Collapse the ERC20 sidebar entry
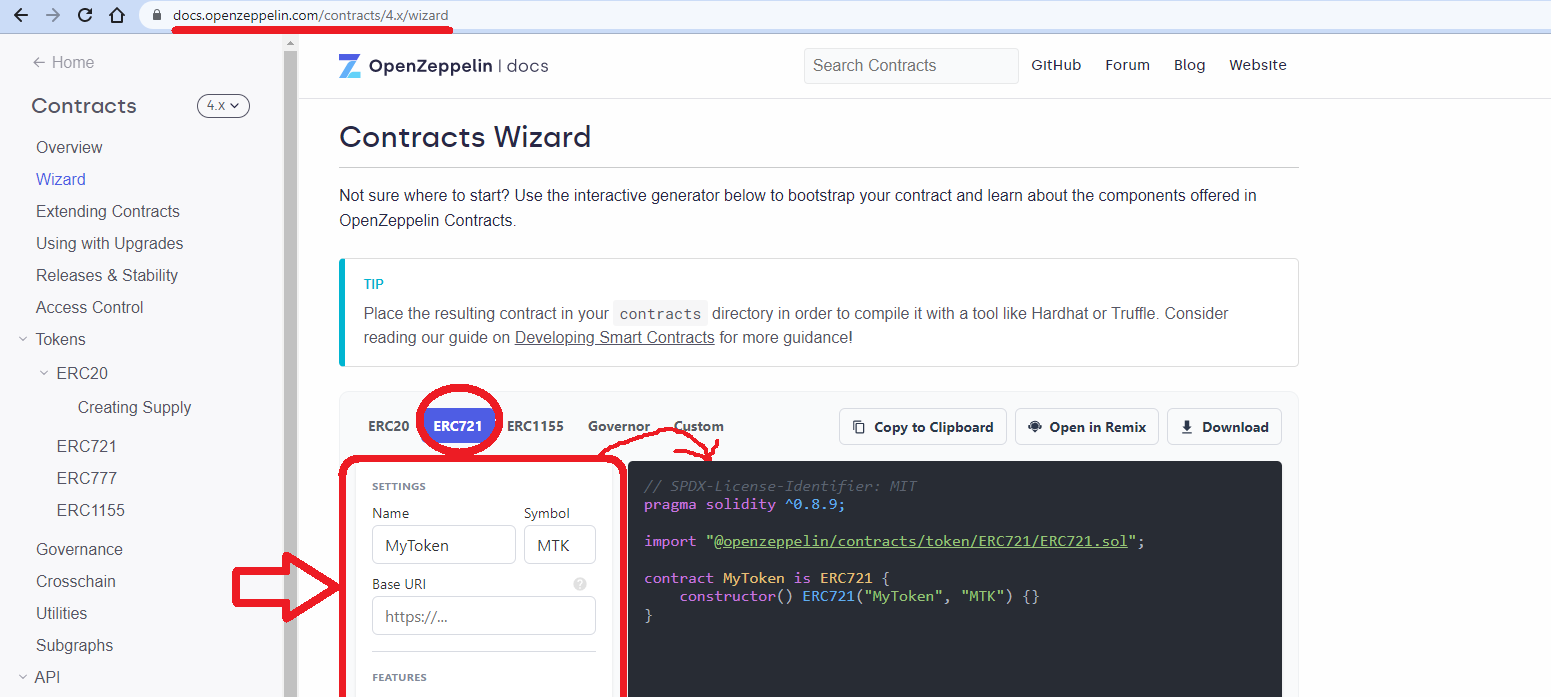 point(44,373)
